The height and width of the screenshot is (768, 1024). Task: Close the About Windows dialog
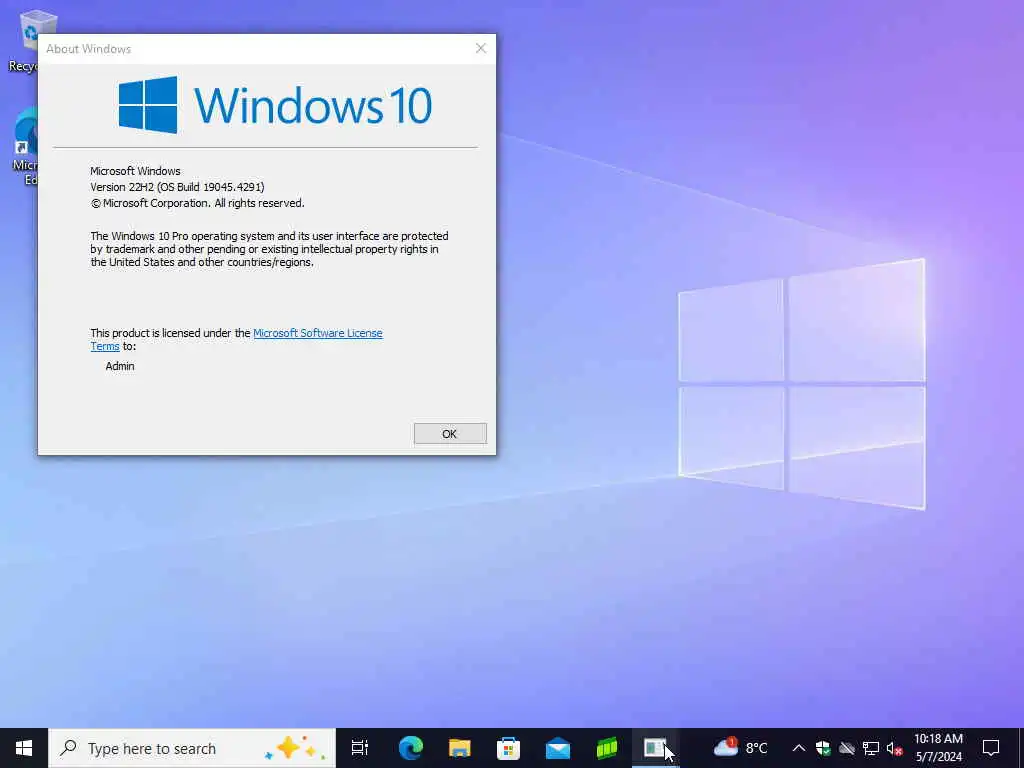(481, 48)
